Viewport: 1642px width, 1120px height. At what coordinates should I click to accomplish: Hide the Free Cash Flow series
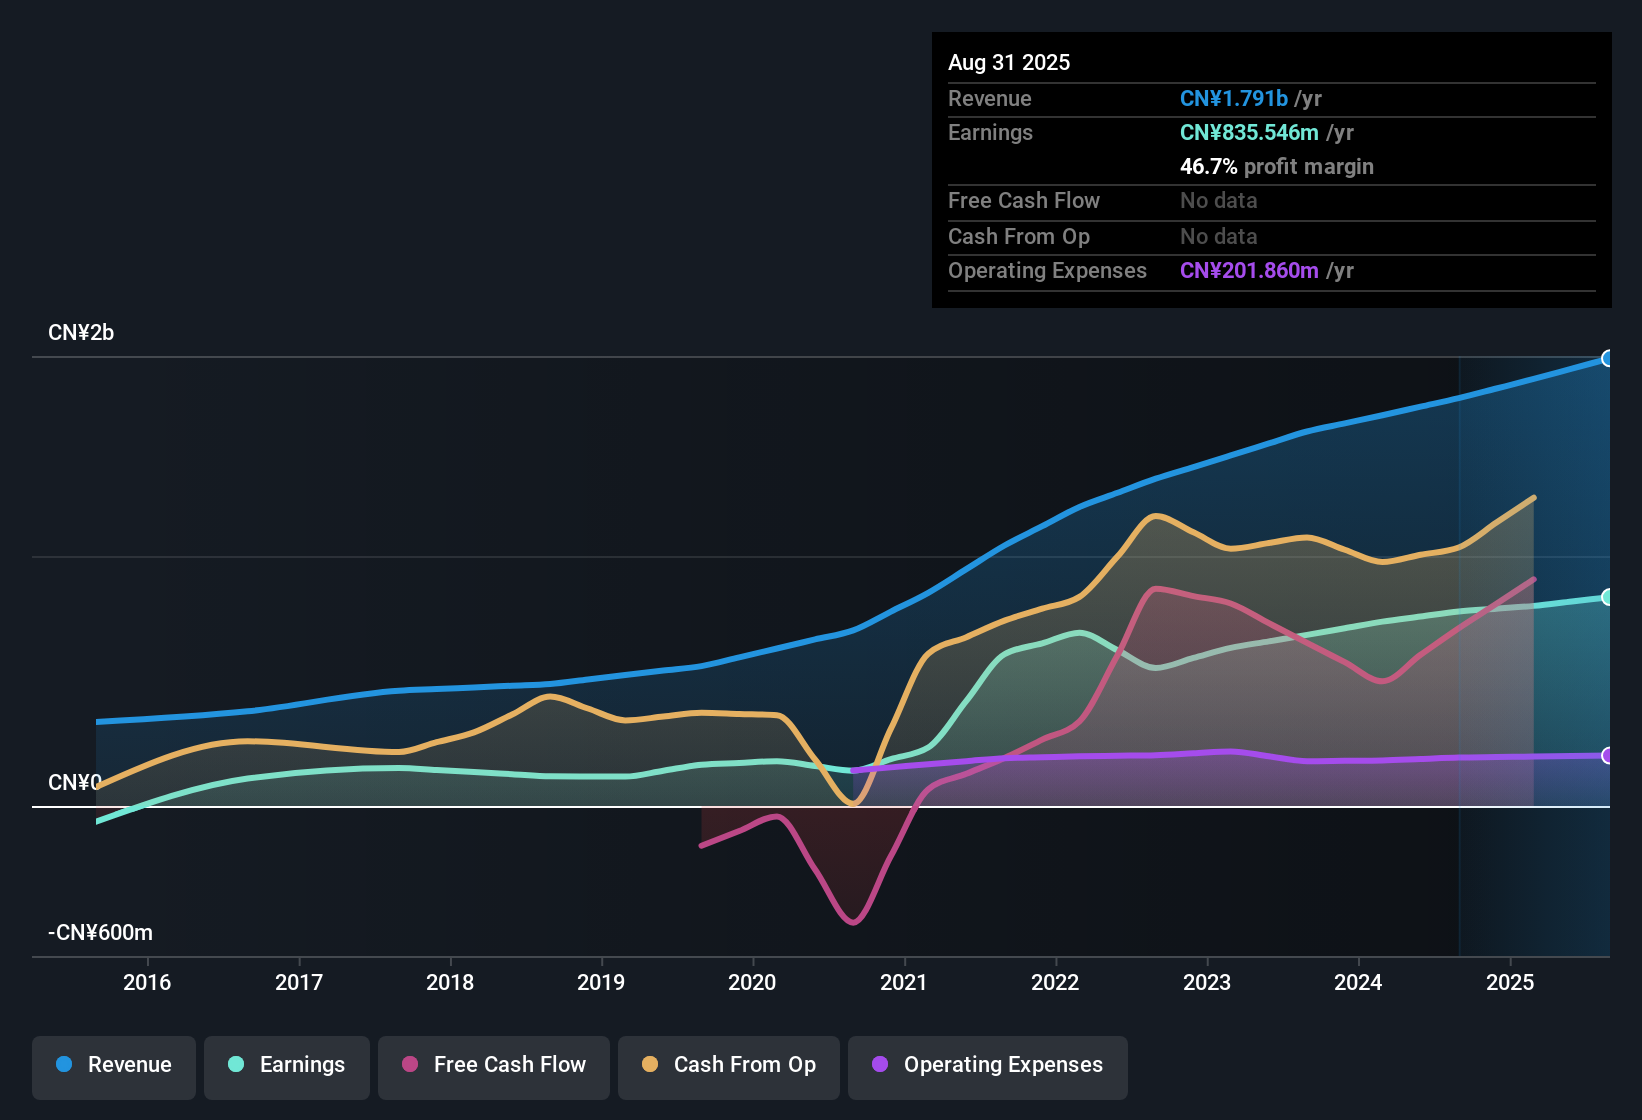click(493, 1065)
